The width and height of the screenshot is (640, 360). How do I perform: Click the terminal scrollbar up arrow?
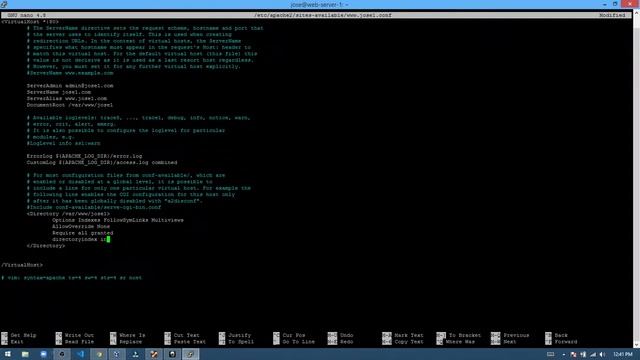(x=636, y=14)
